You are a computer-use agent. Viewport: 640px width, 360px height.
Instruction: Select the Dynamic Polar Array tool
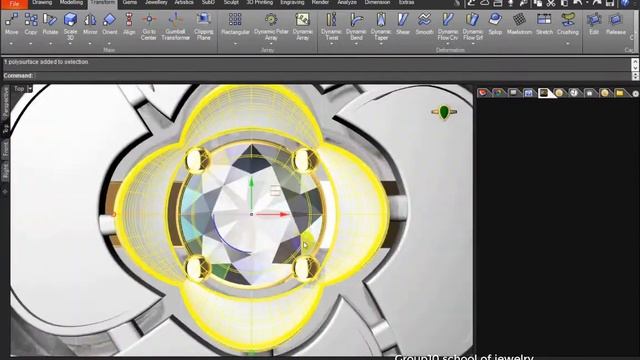tap(271, 26)
